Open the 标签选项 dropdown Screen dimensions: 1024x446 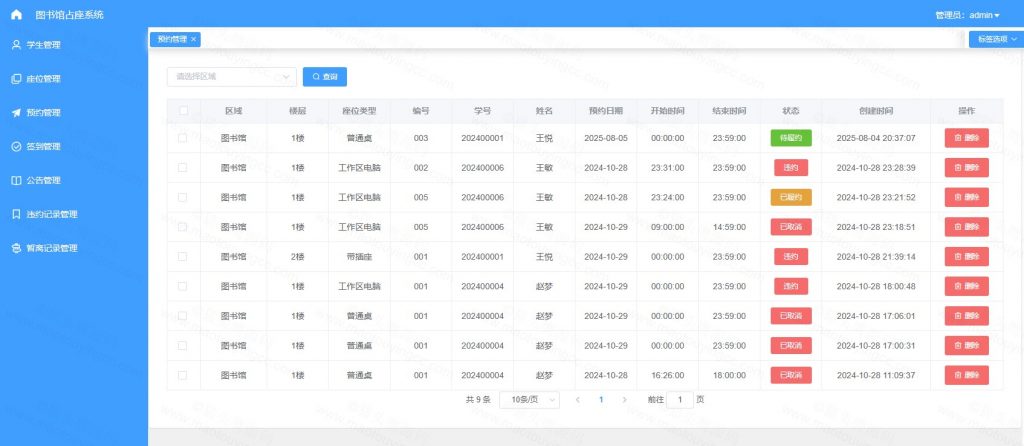997,39
